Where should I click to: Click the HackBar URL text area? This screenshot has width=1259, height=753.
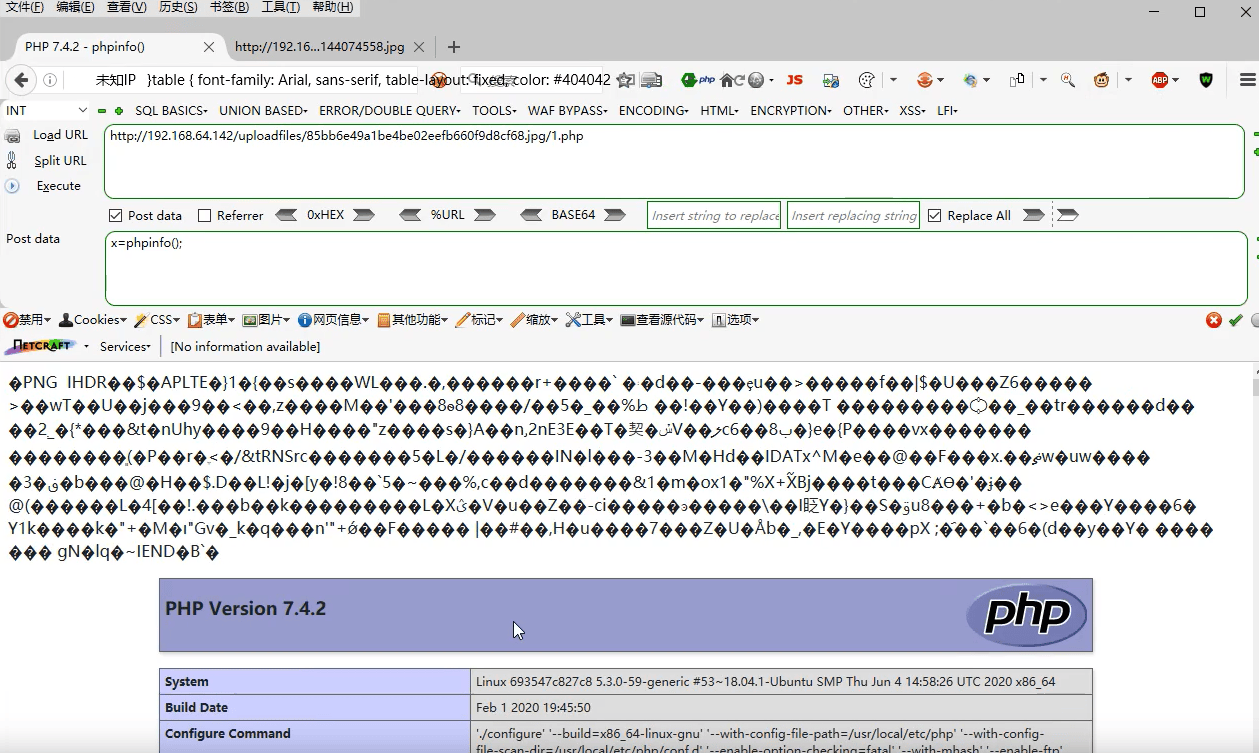(674, 161)
